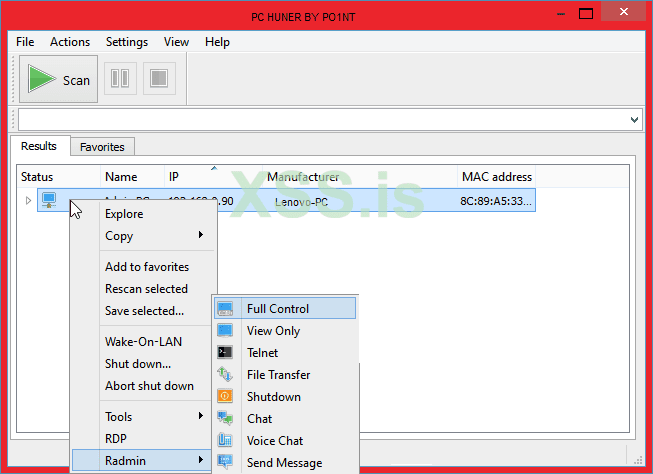Choose Explore from the context menu
The width and height of the screenshot is (653, 474).
[x=144, y=214]
